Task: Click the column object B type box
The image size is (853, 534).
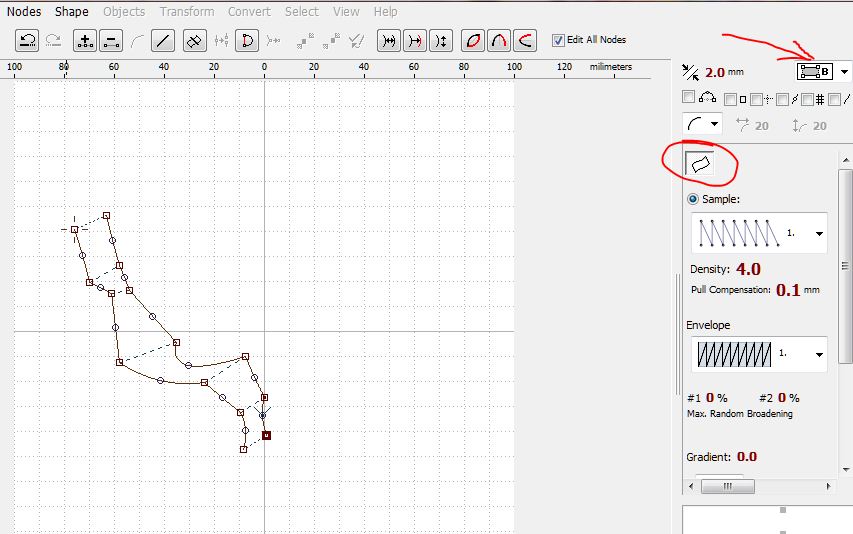Action: [x=815, y=71]
